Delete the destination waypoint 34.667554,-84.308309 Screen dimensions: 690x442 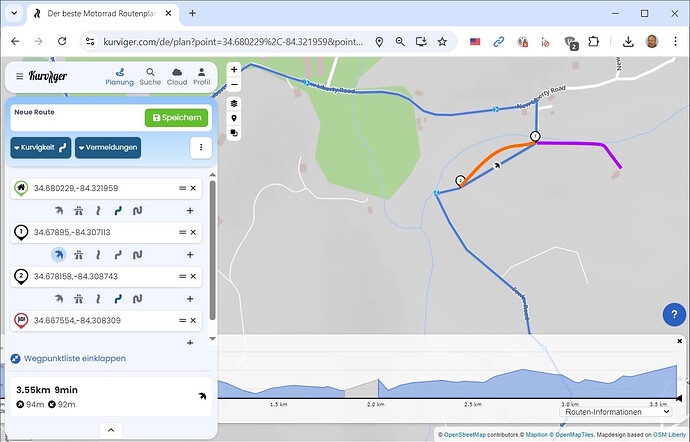point(194,320)
